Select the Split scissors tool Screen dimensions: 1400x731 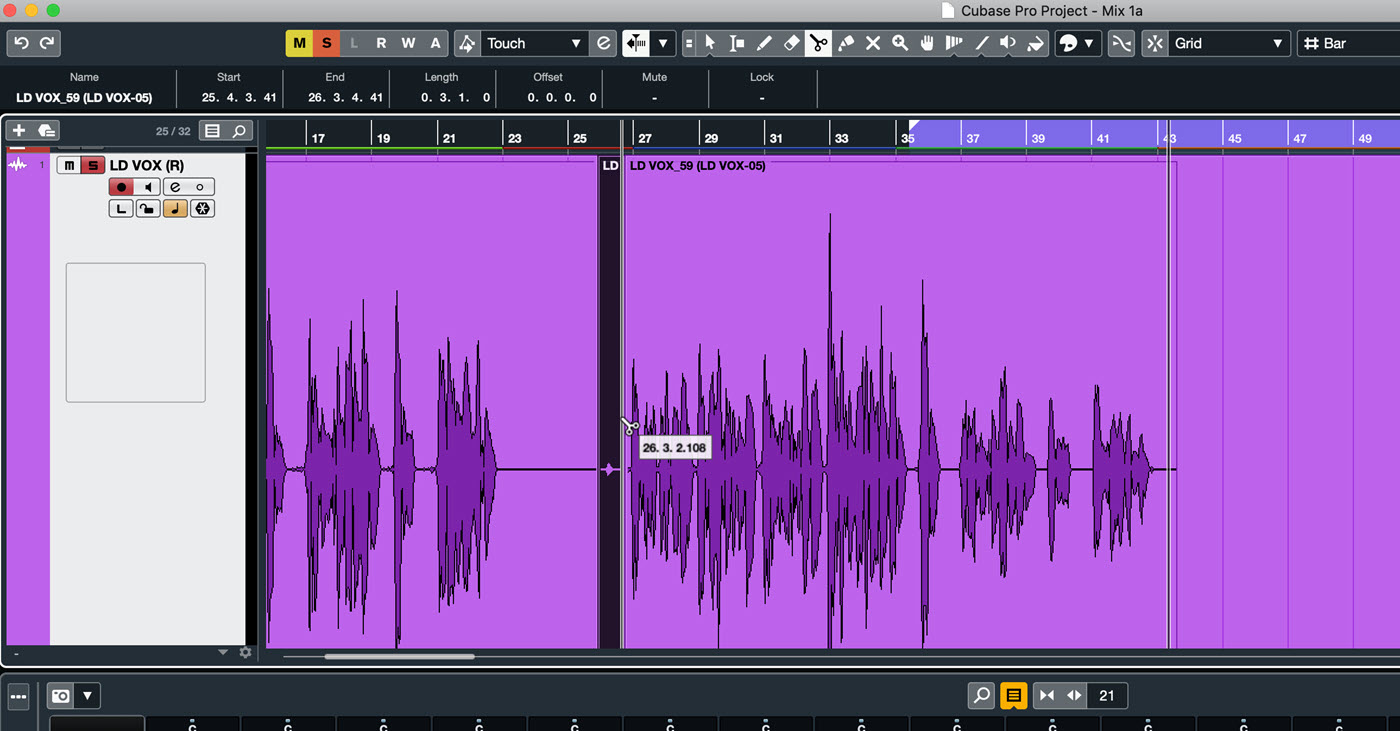pos(818,43)
